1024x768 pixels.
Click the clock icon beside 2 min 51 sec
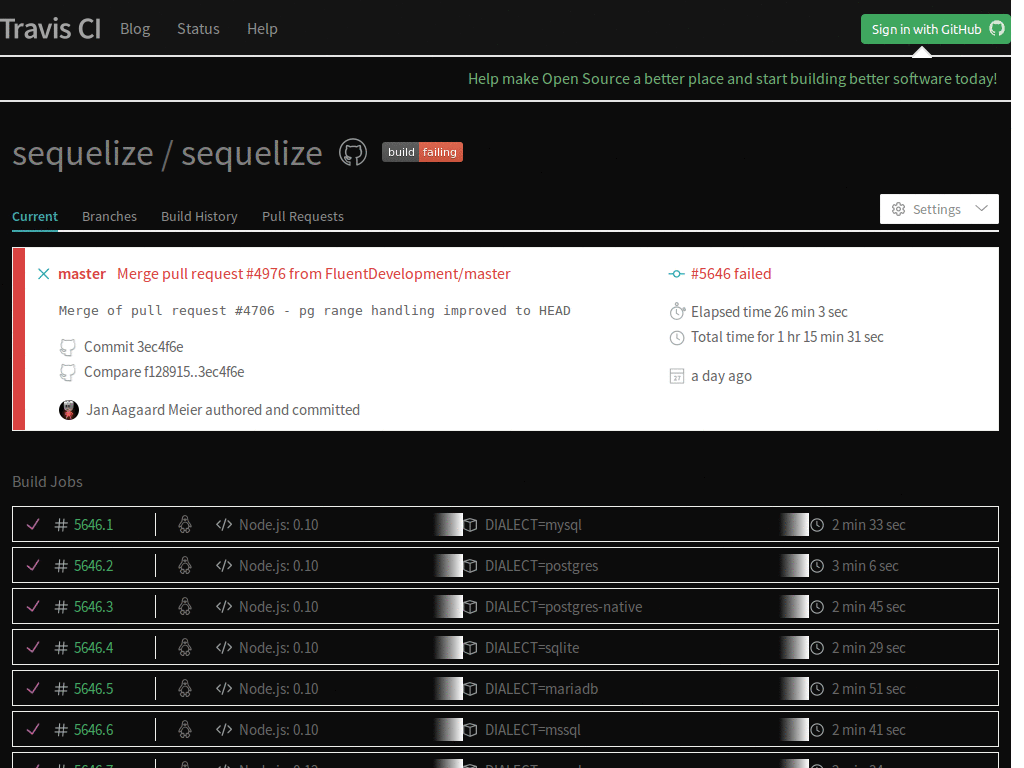pyautogui.click(x=817, y=689)
